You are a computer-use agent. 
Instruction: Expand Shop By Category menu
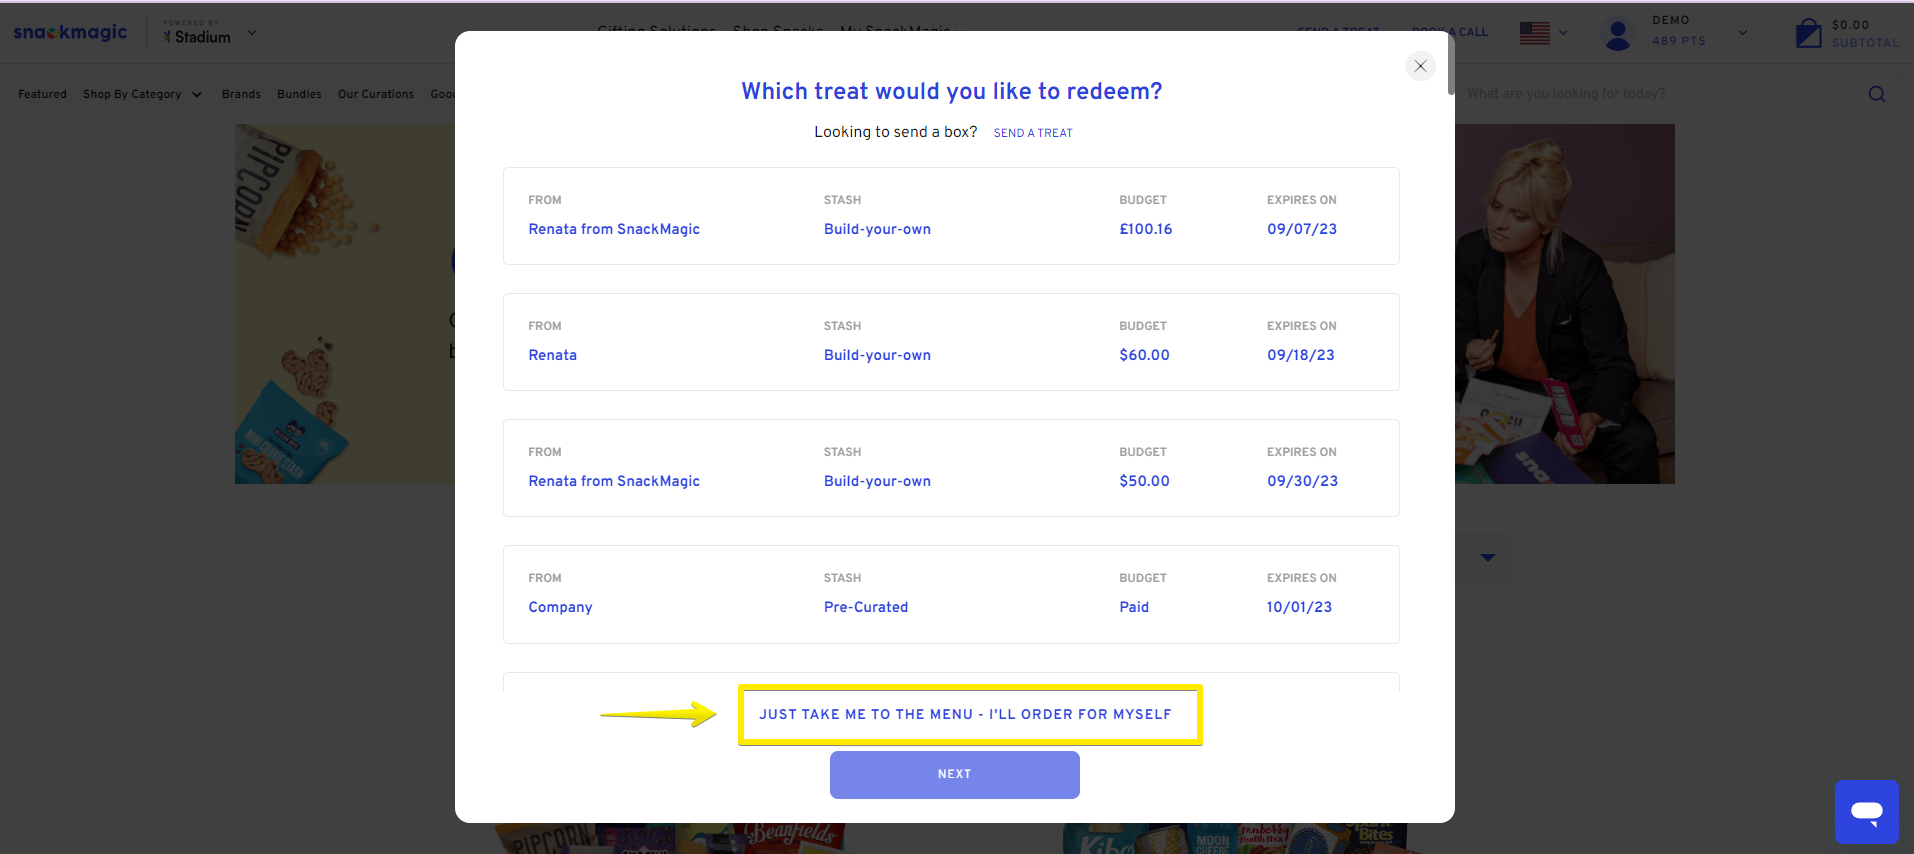point(142,94)
